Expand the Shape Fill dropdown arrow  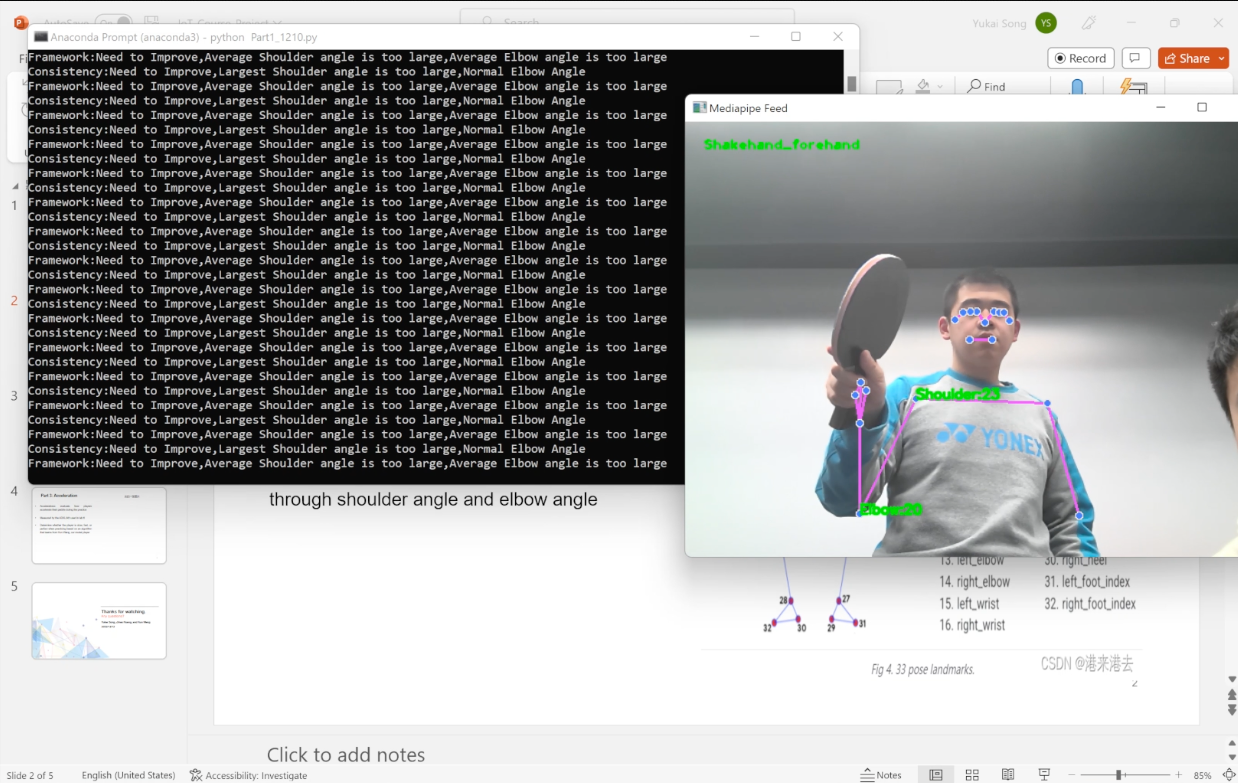click(x=940, y=87)
